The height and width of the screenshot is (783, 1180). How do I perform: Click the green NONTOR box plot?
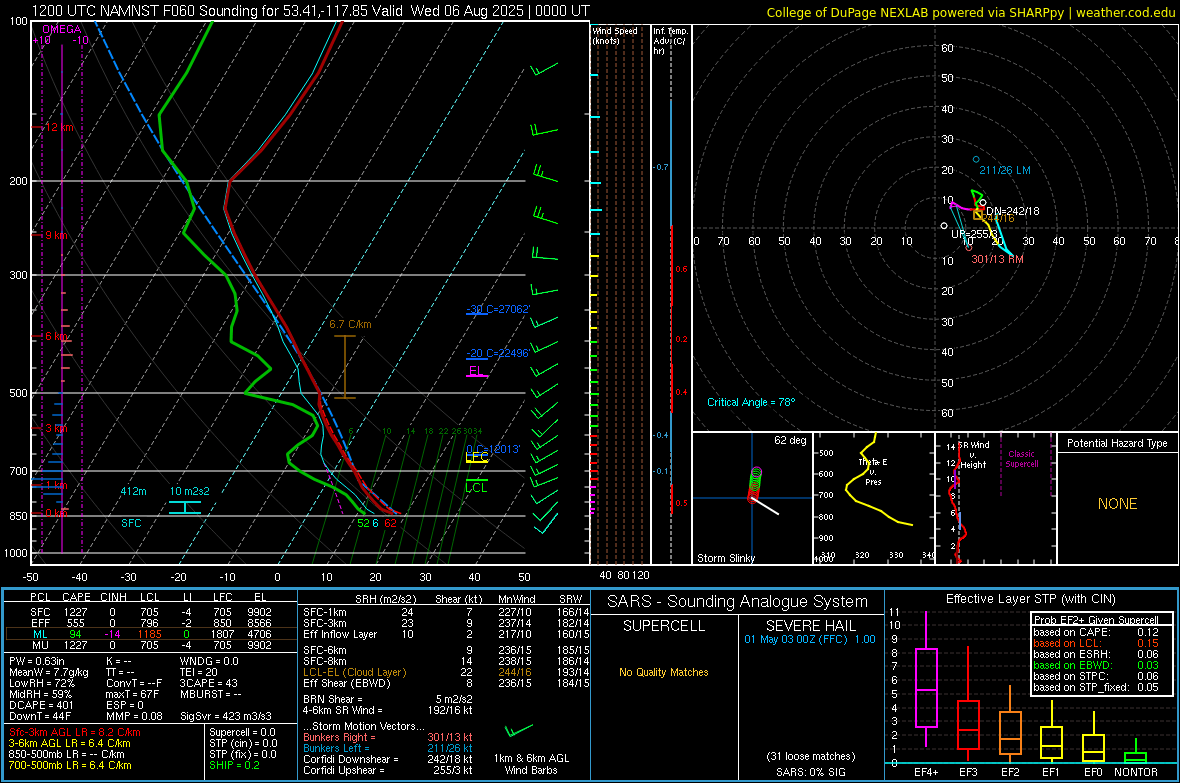coord(1136,753)
